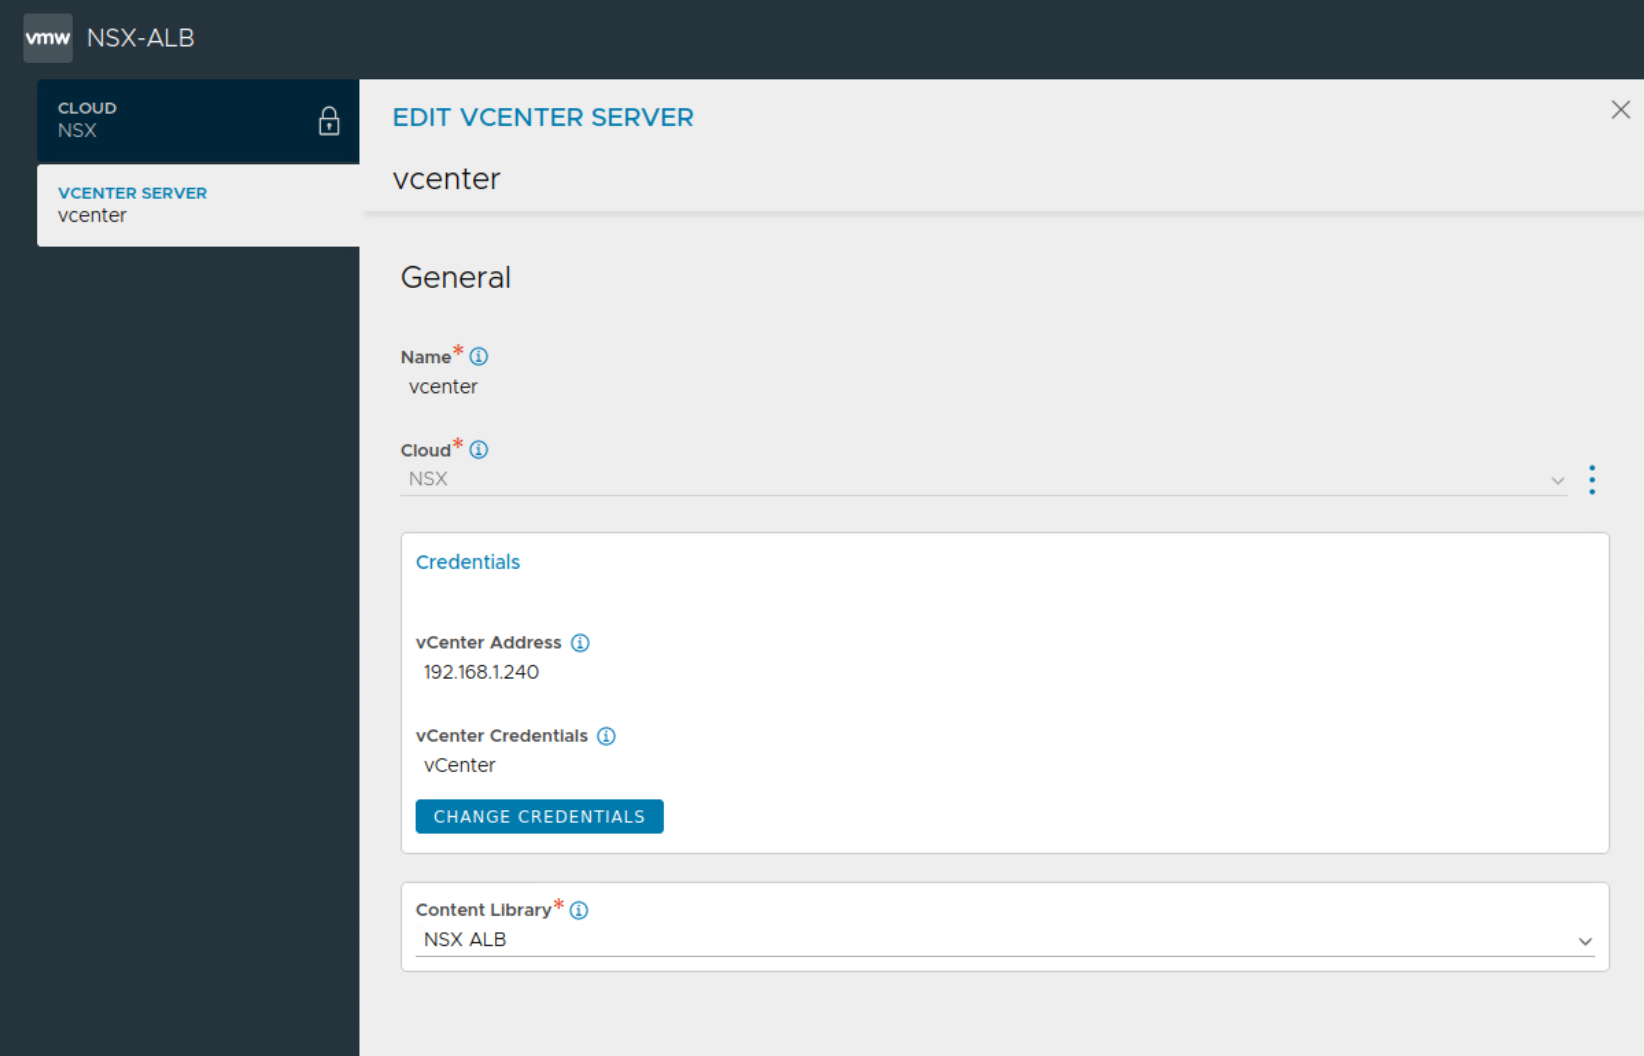Close the Edit vCenter Server dialog

click(x=1621, y=110)
